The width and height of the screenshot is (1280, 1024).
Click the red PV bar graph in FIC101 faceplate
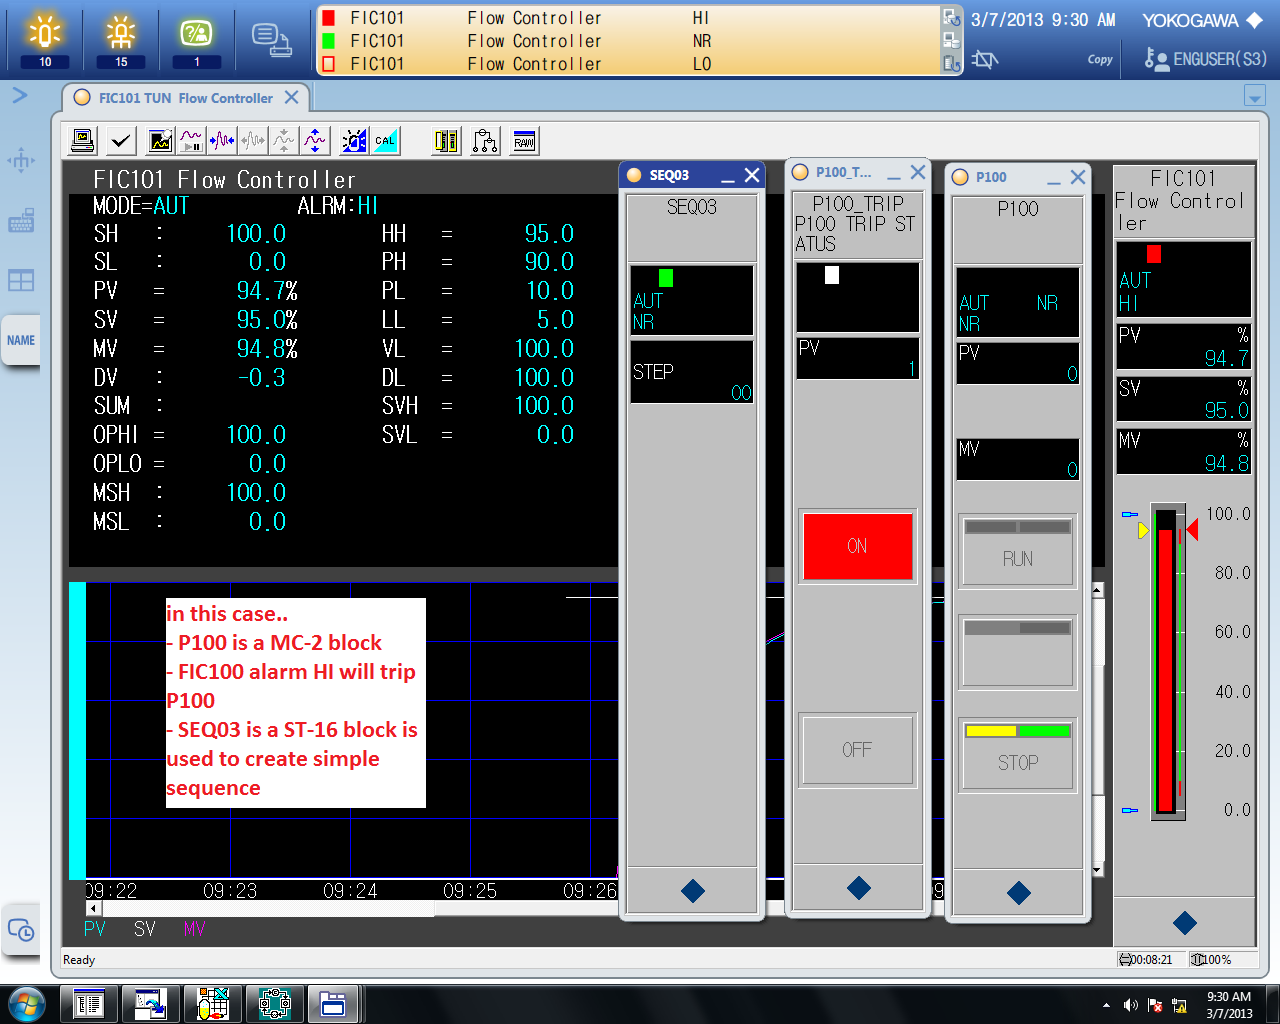click(x=1164, y=670)
